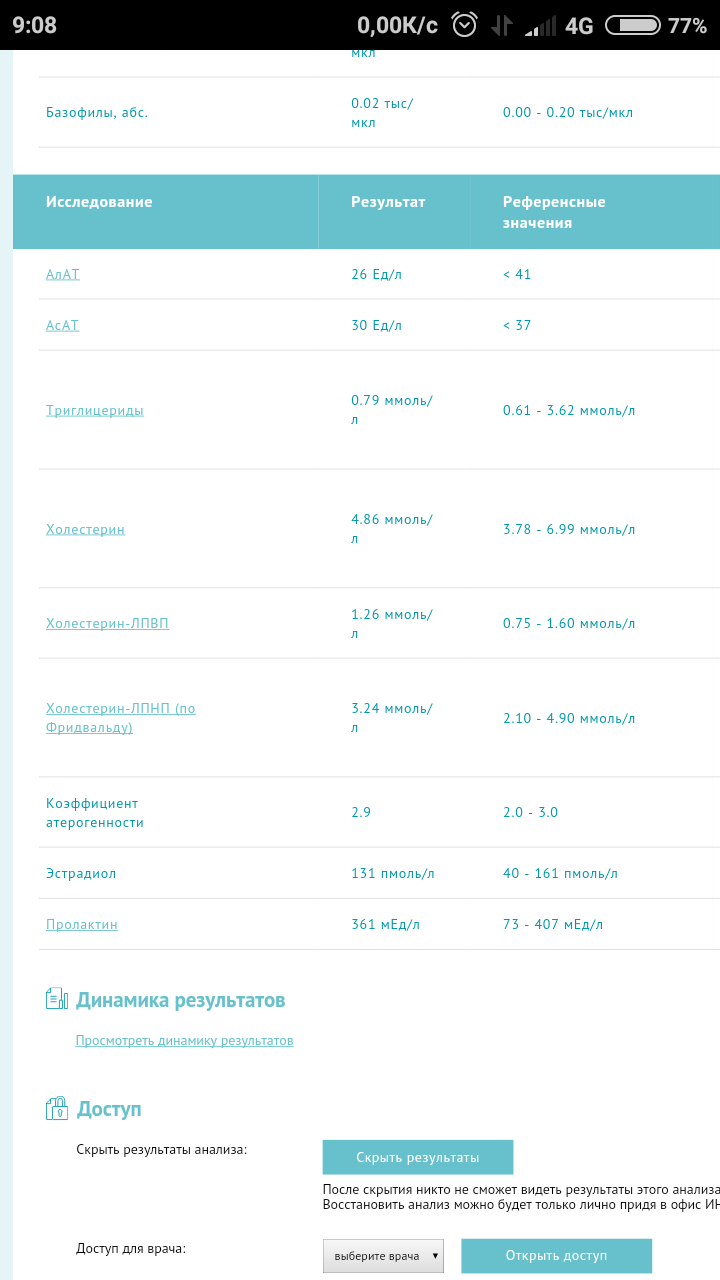Screen dimensions: 720x1280
Task: Open the Холестерин-ЛПНП (по Фридвальду) link
Action: [x=120, y=718]
